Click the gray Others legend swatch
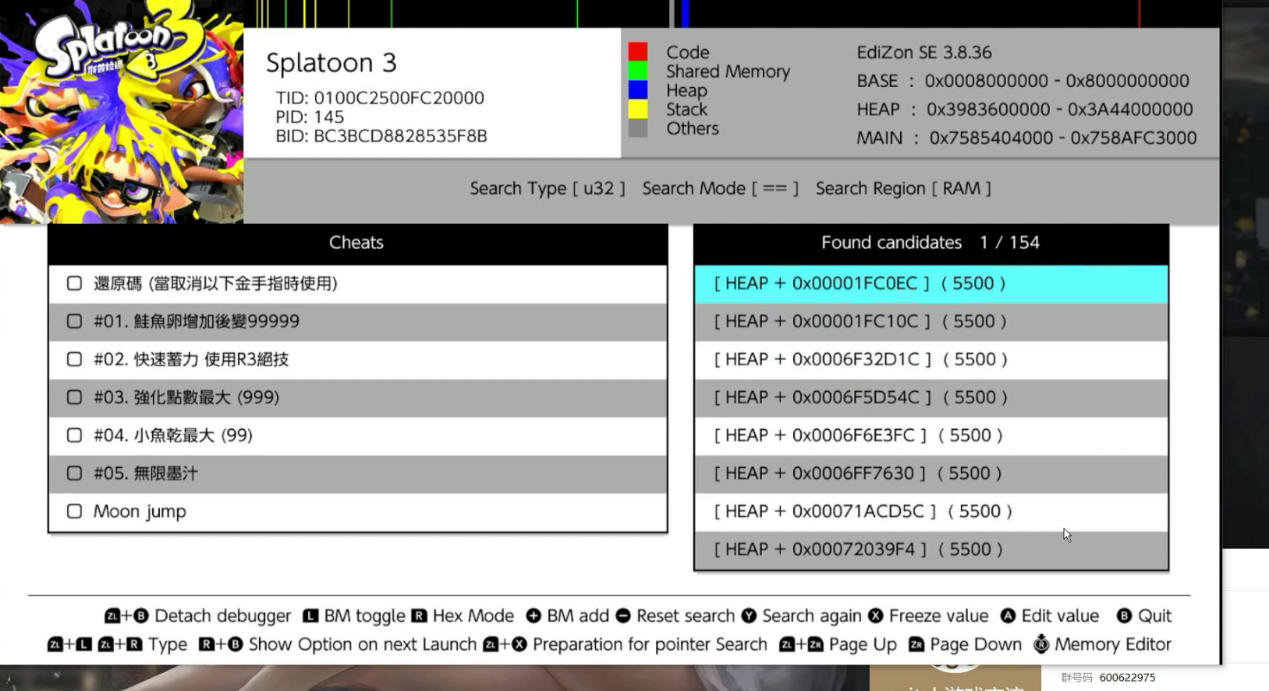 (638, 128)
